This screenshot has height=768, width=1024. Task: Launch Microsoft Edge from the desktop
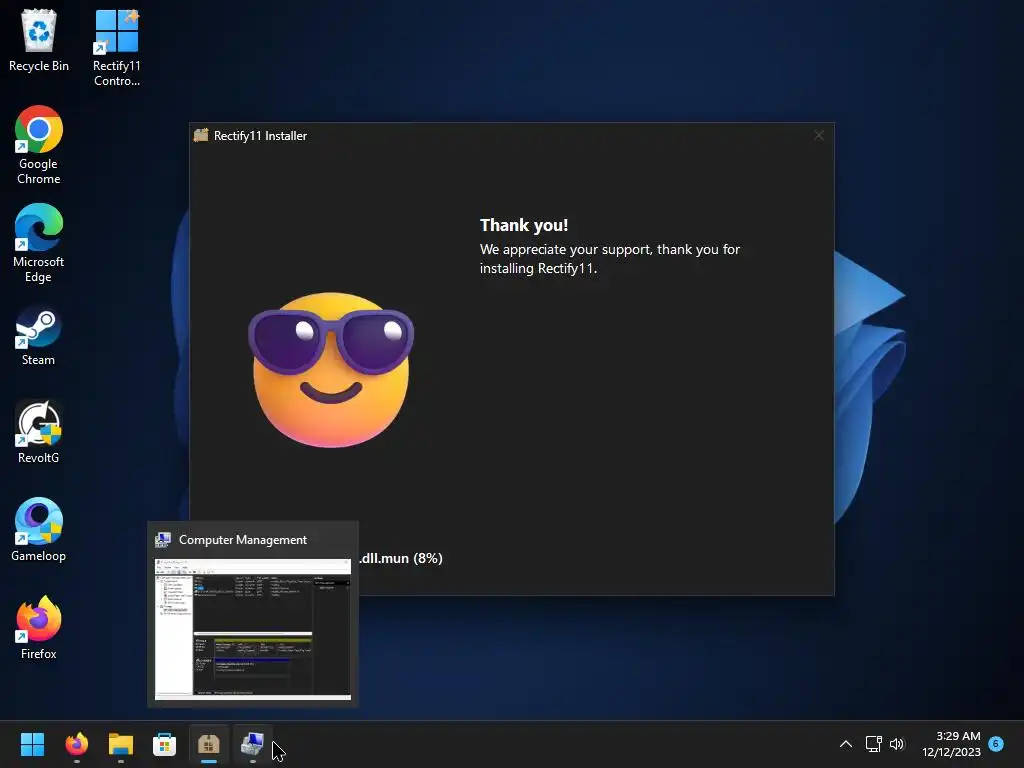(x=39, y=243)
